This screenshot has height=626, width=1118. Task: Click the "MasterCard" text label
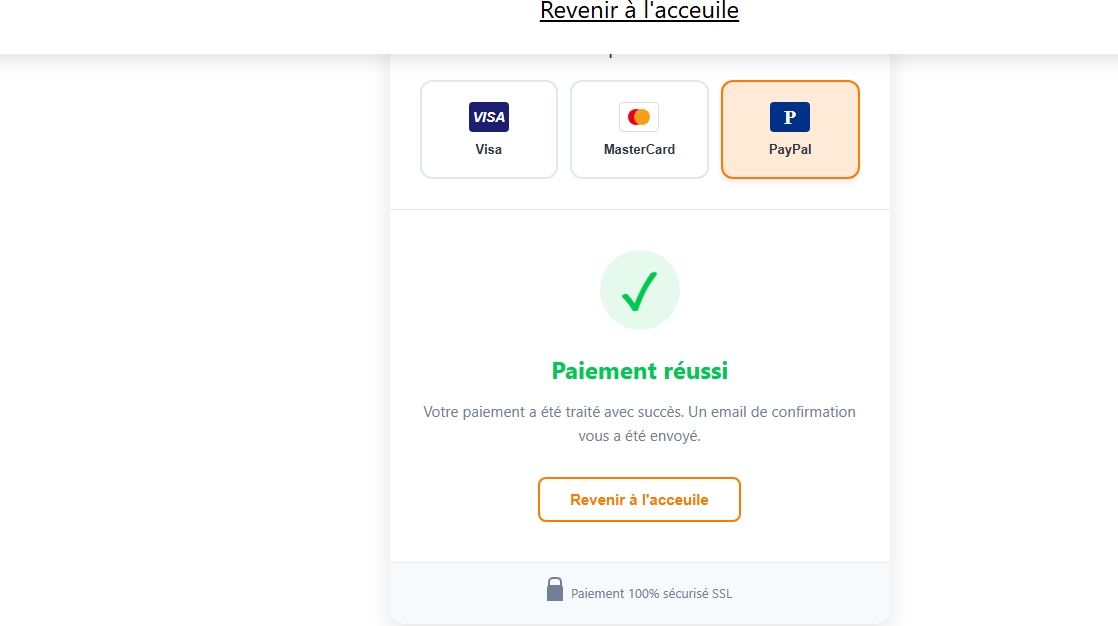coord(639,149)
